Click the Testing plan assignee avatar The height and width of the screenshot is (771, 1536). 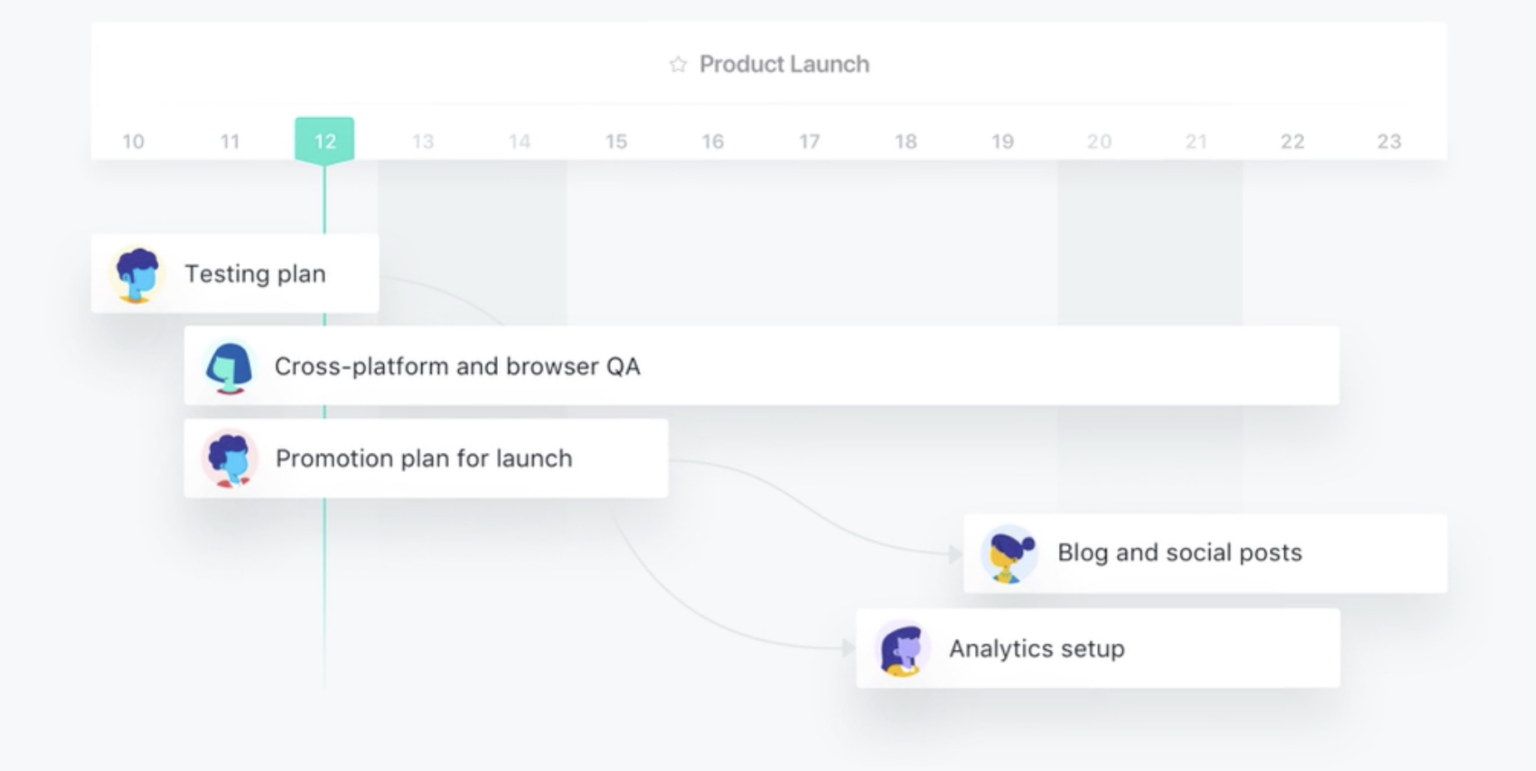pyautogui.click(x=136, y=275)
